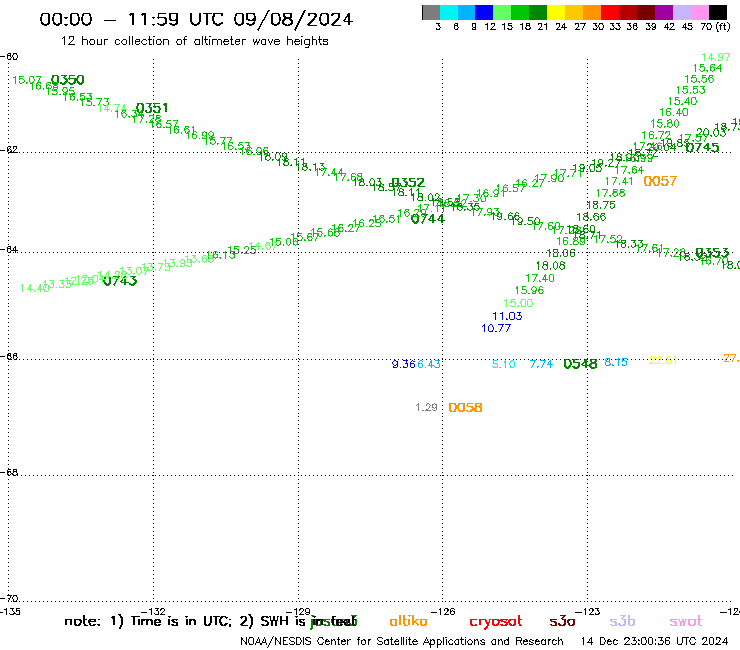Select the 0351 time marker
The width and height of the screenshot is (740, 650).
click(x=152, y=108)
